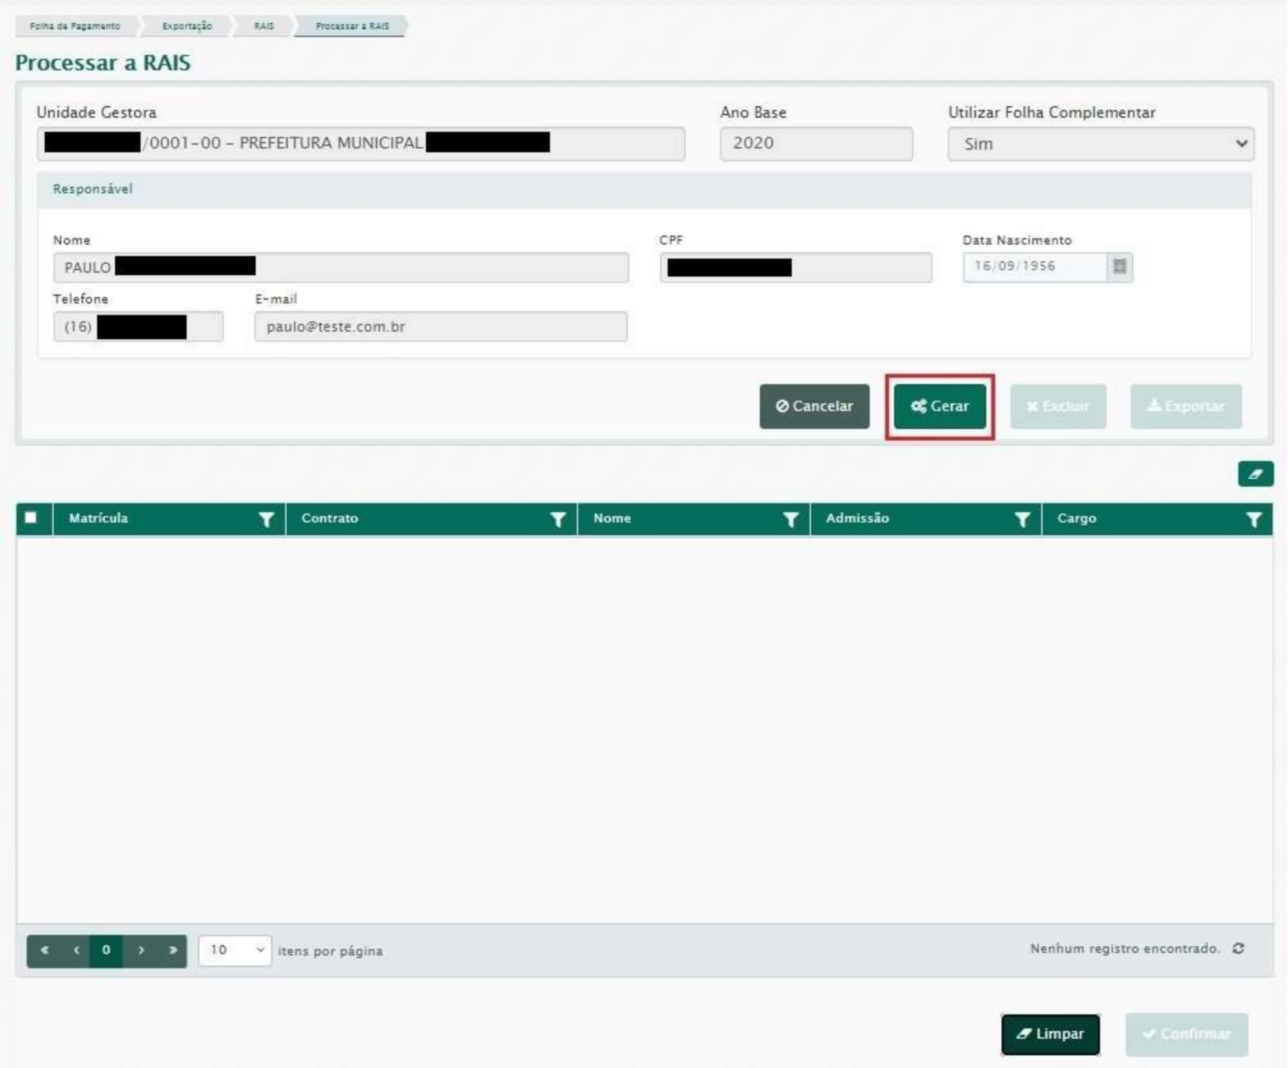Open the Data Nascimento calendar picker
The height and width of the screenshot is (1068, 1288).
click(1120, 267)
